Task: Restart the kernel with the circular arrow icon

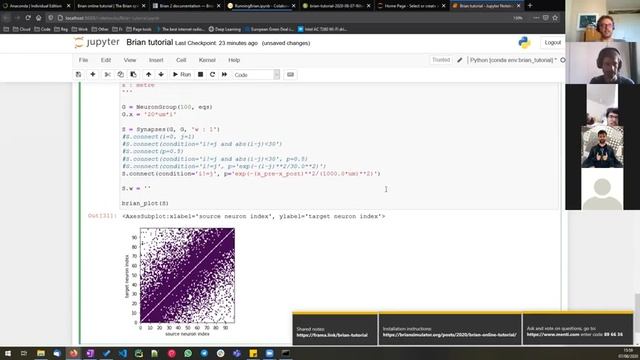Action: click(x=212, y=75)
